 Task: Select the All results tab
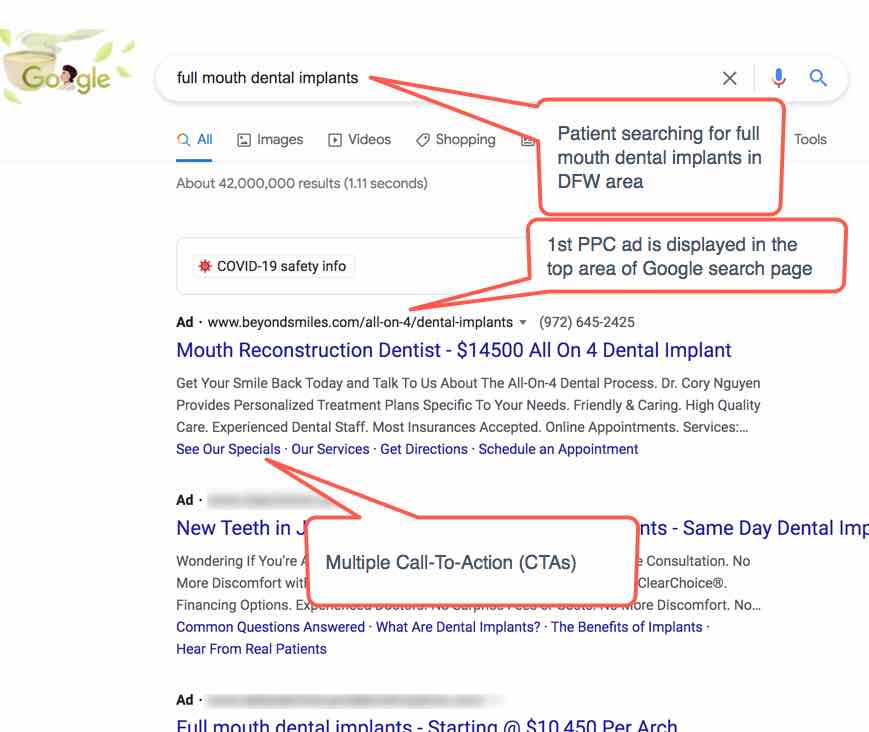click(x=194, y=140)
